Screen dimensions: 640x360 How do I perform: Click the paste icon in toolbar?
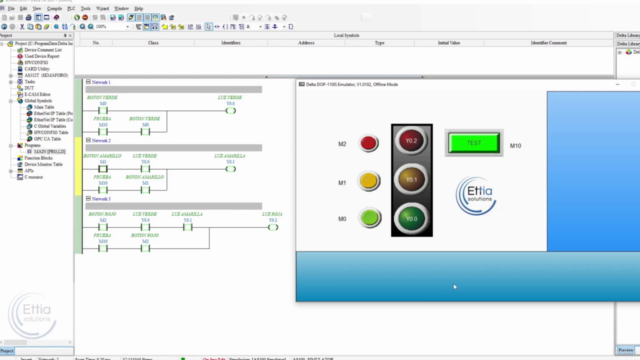pos(38,27)
